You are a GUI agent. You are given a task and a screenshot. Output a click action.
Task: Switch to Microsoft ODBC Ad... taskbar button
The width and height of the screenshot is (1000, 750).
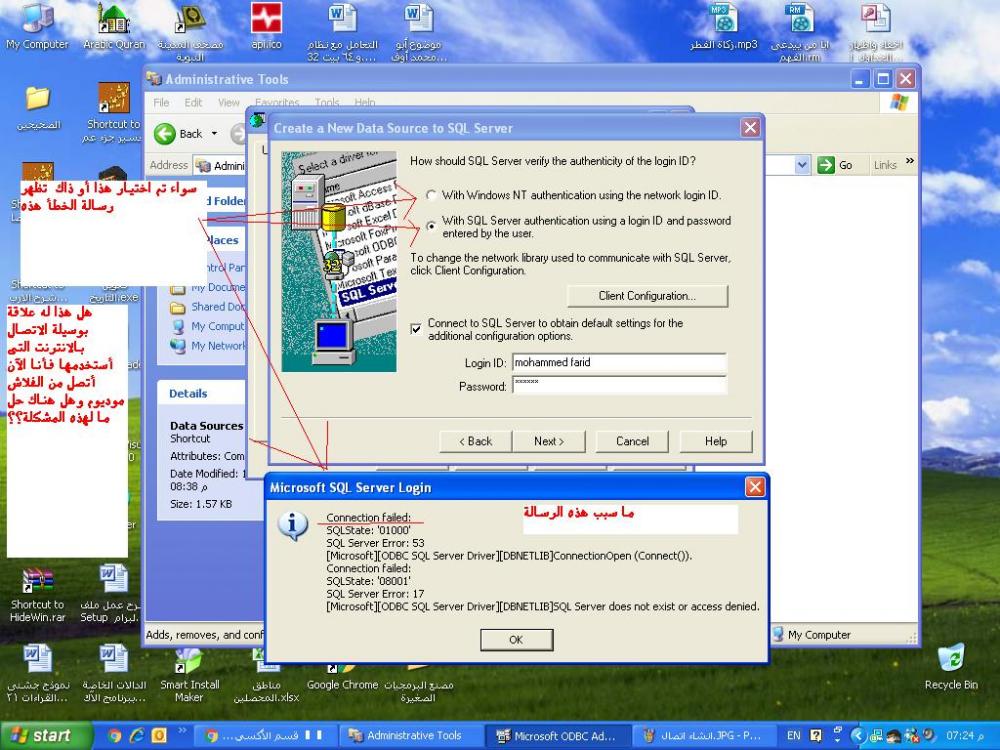[558, 736]
